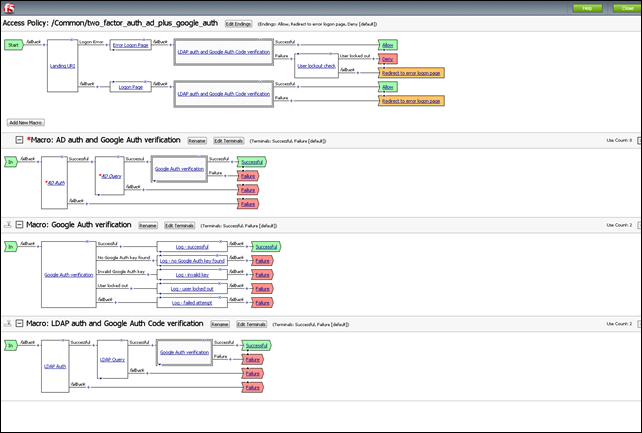Click Edit Endings button
The width and height of the screenshot is (642, 433).
(238, 22)
